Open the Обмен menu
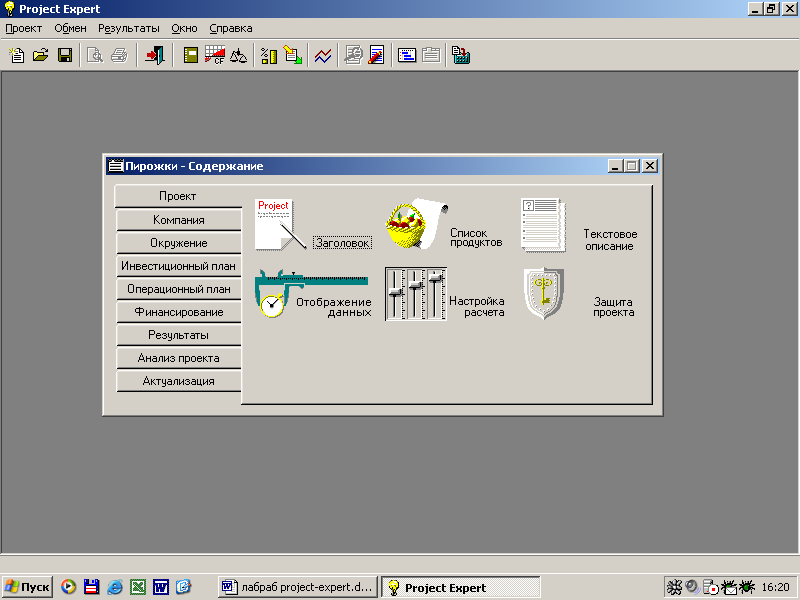Image resolution: width=800 pixels, height=600 pixels. point(70,29)
